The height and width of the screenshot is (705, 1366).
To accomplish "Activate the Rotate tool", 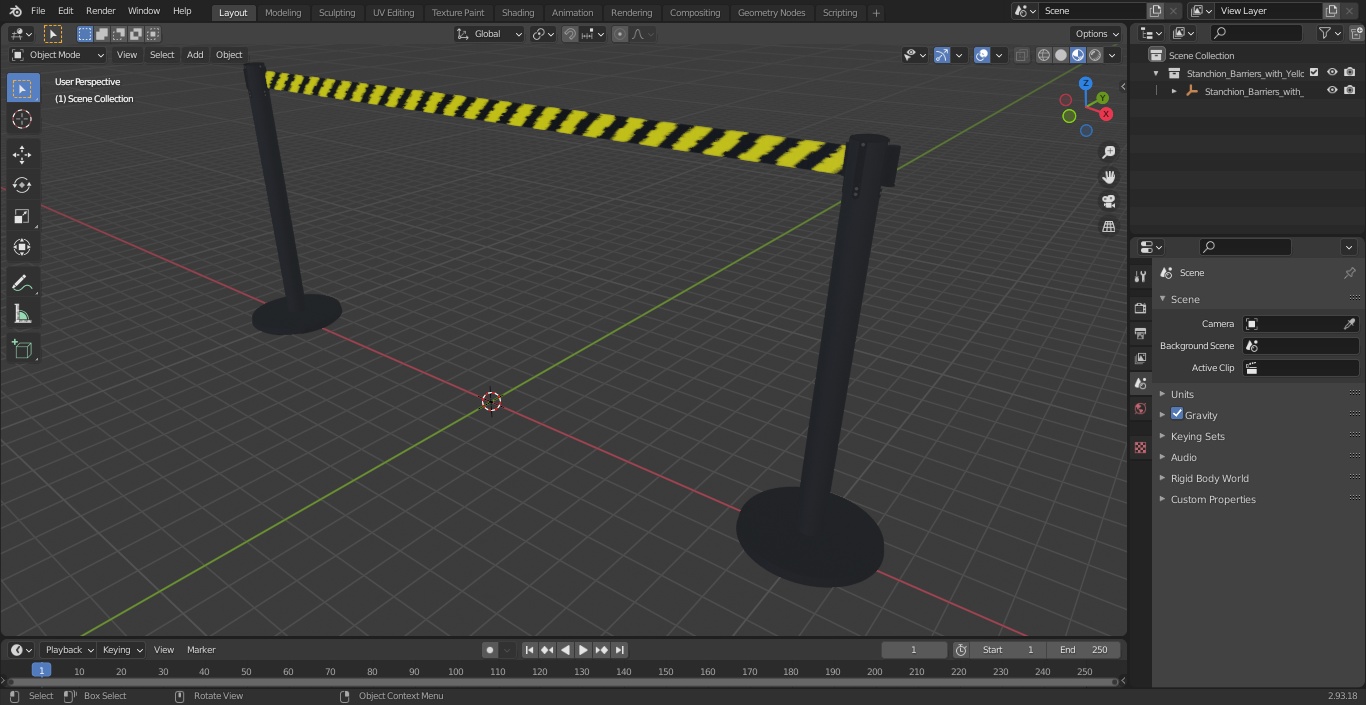I will point(22,185).
